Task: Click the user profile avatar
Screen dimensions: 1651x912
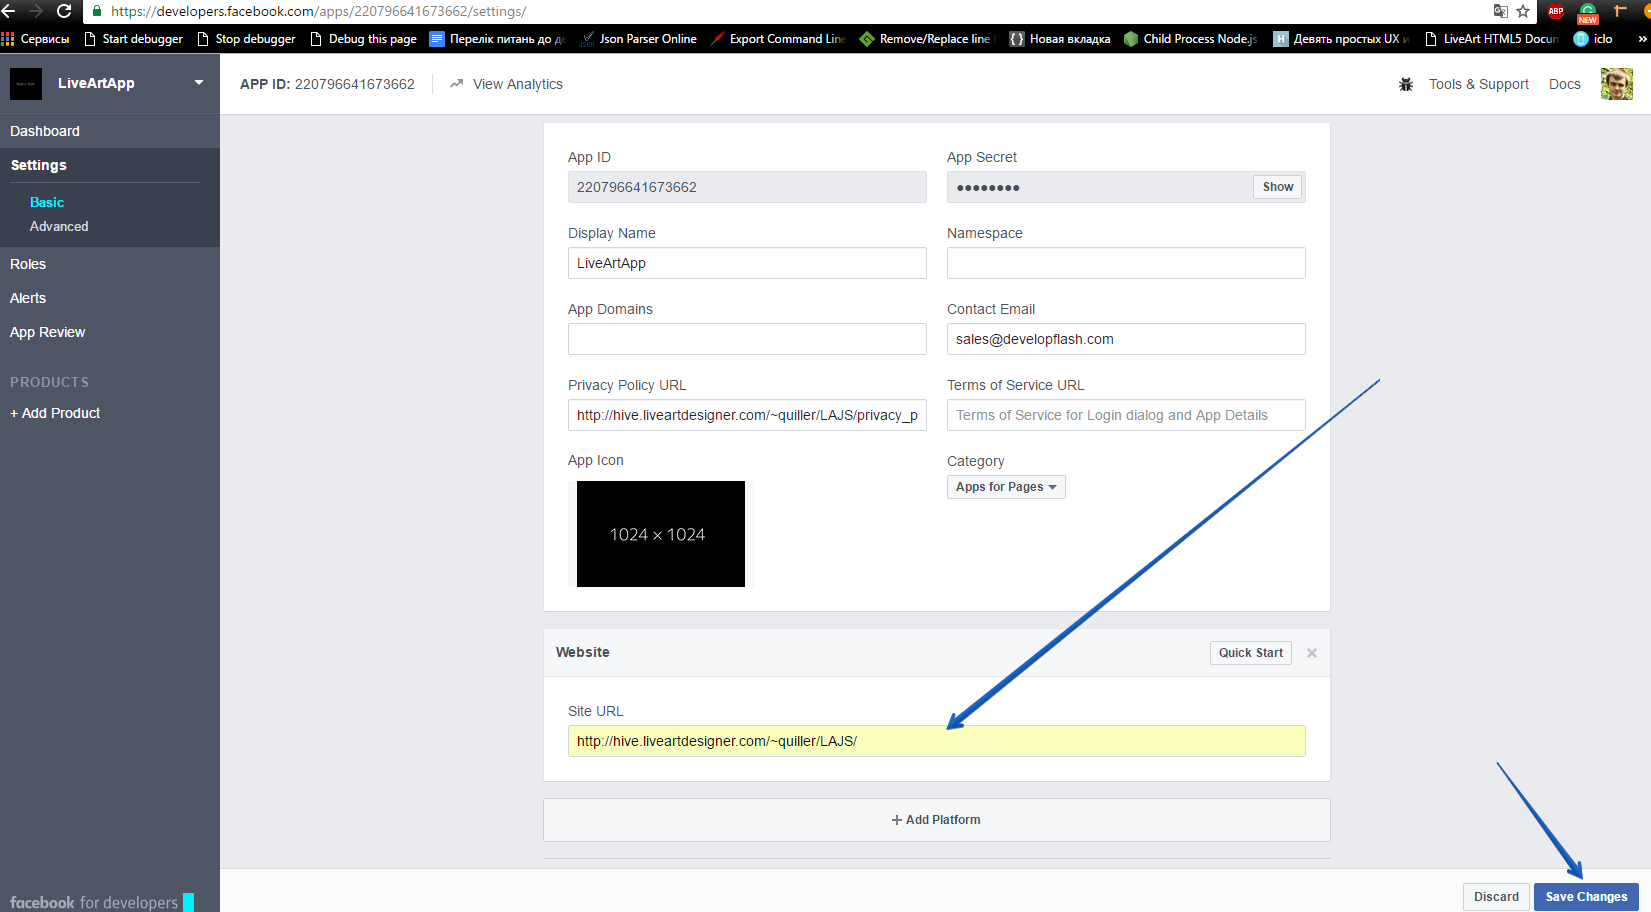Action: pos(1616,84)
